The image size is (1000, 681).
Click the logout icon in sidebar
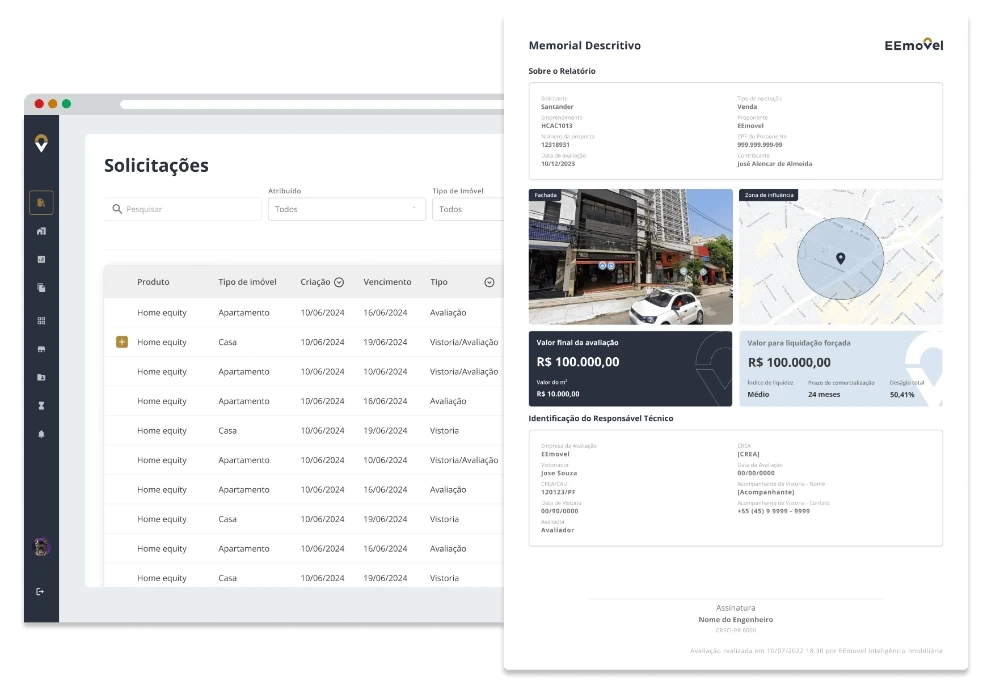click(40, 592)
